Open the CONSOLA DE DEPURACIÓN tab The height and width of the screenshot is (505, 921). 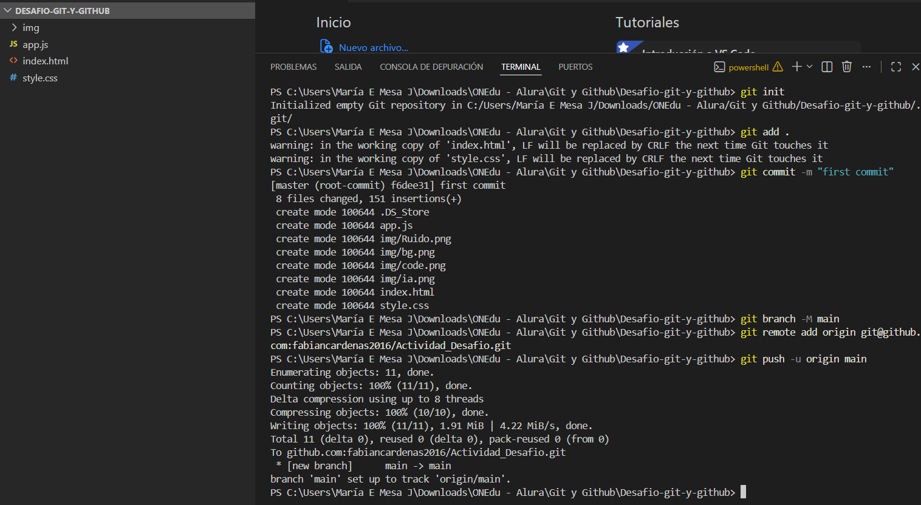tap(431, 67)
